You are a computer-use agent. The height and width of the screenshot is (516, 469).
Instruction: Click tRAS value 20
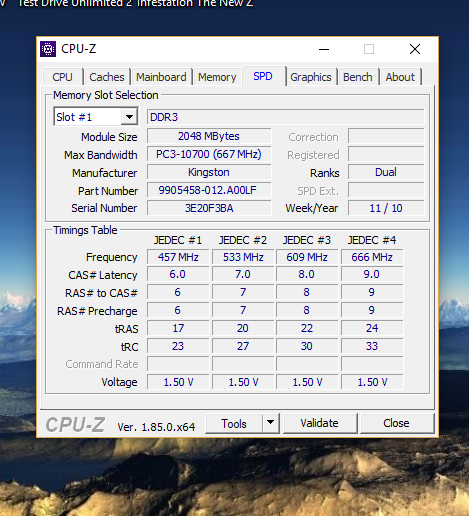click(x=243, y=328)
